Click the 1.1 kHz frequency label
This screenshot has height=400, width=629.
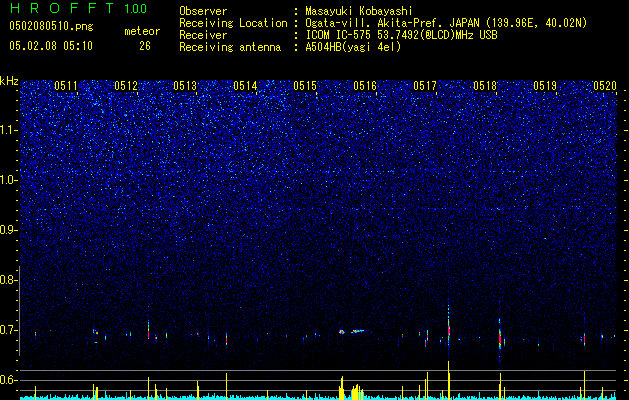[9, 130]
